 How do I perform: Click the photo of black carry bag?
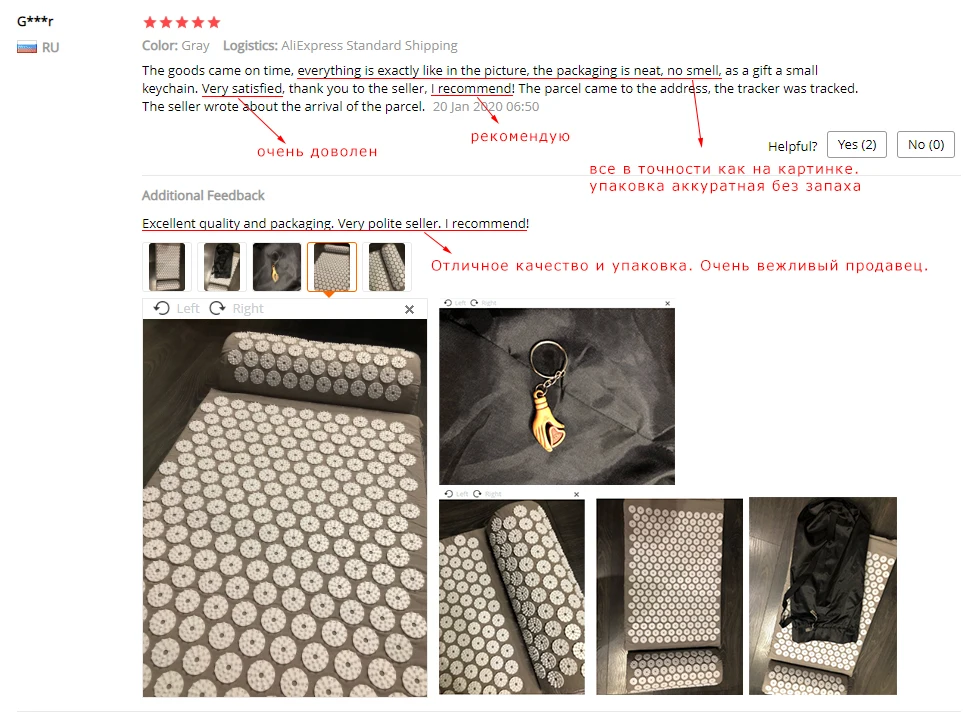[823, 596]
